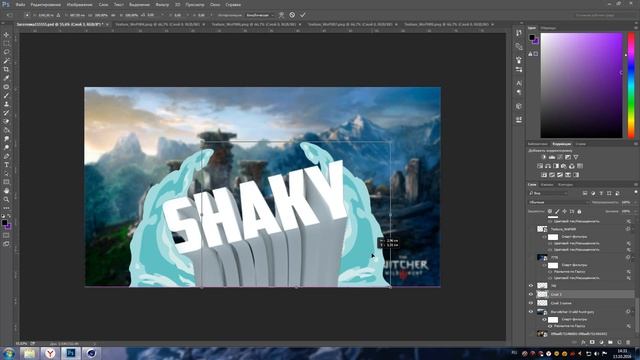Select the Clone Stamp tool
The image size is (640, 360).
tap(6, 104)
